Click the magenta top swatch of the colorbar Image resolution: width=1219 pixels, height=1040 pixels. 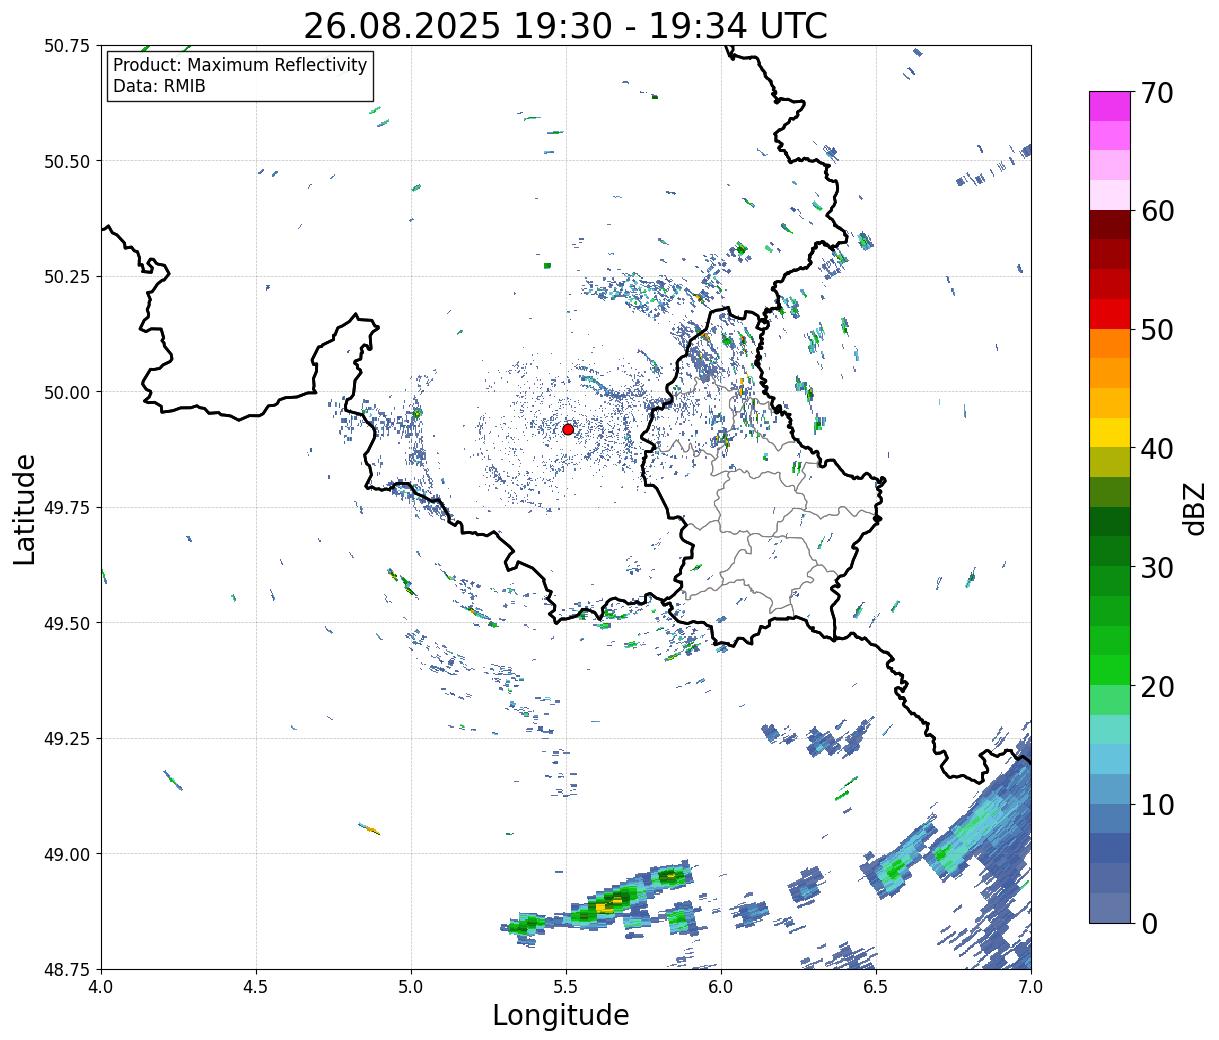click(x=1110, y=106)
